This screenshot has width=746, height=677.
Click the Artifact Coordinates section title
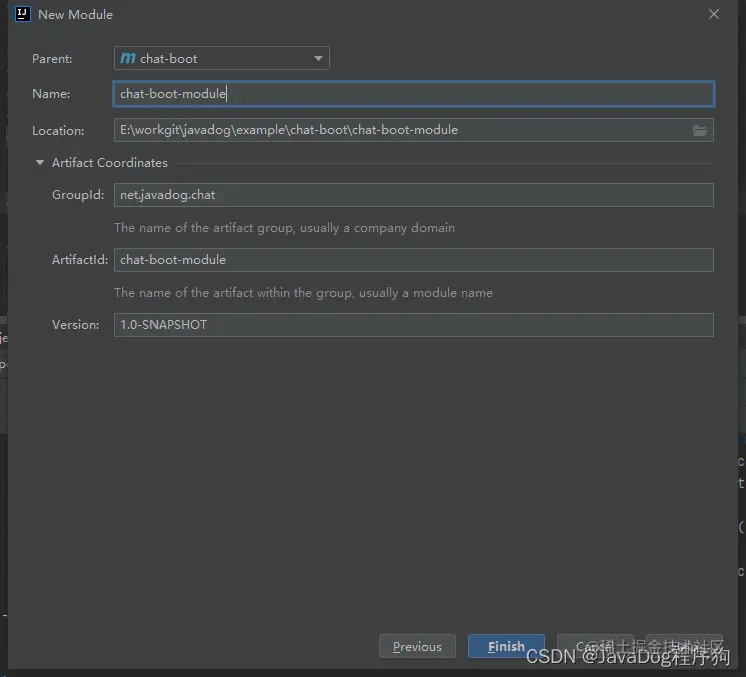110,163
